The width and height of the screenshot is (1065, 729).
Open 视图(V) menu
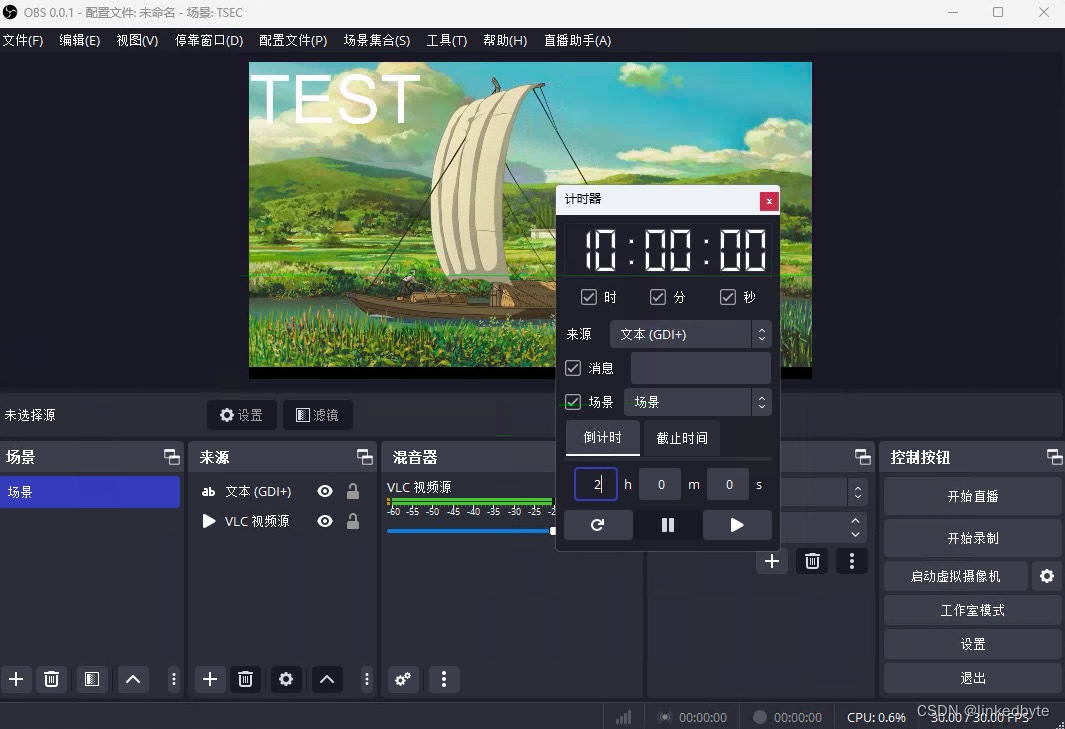coord(137,40)
